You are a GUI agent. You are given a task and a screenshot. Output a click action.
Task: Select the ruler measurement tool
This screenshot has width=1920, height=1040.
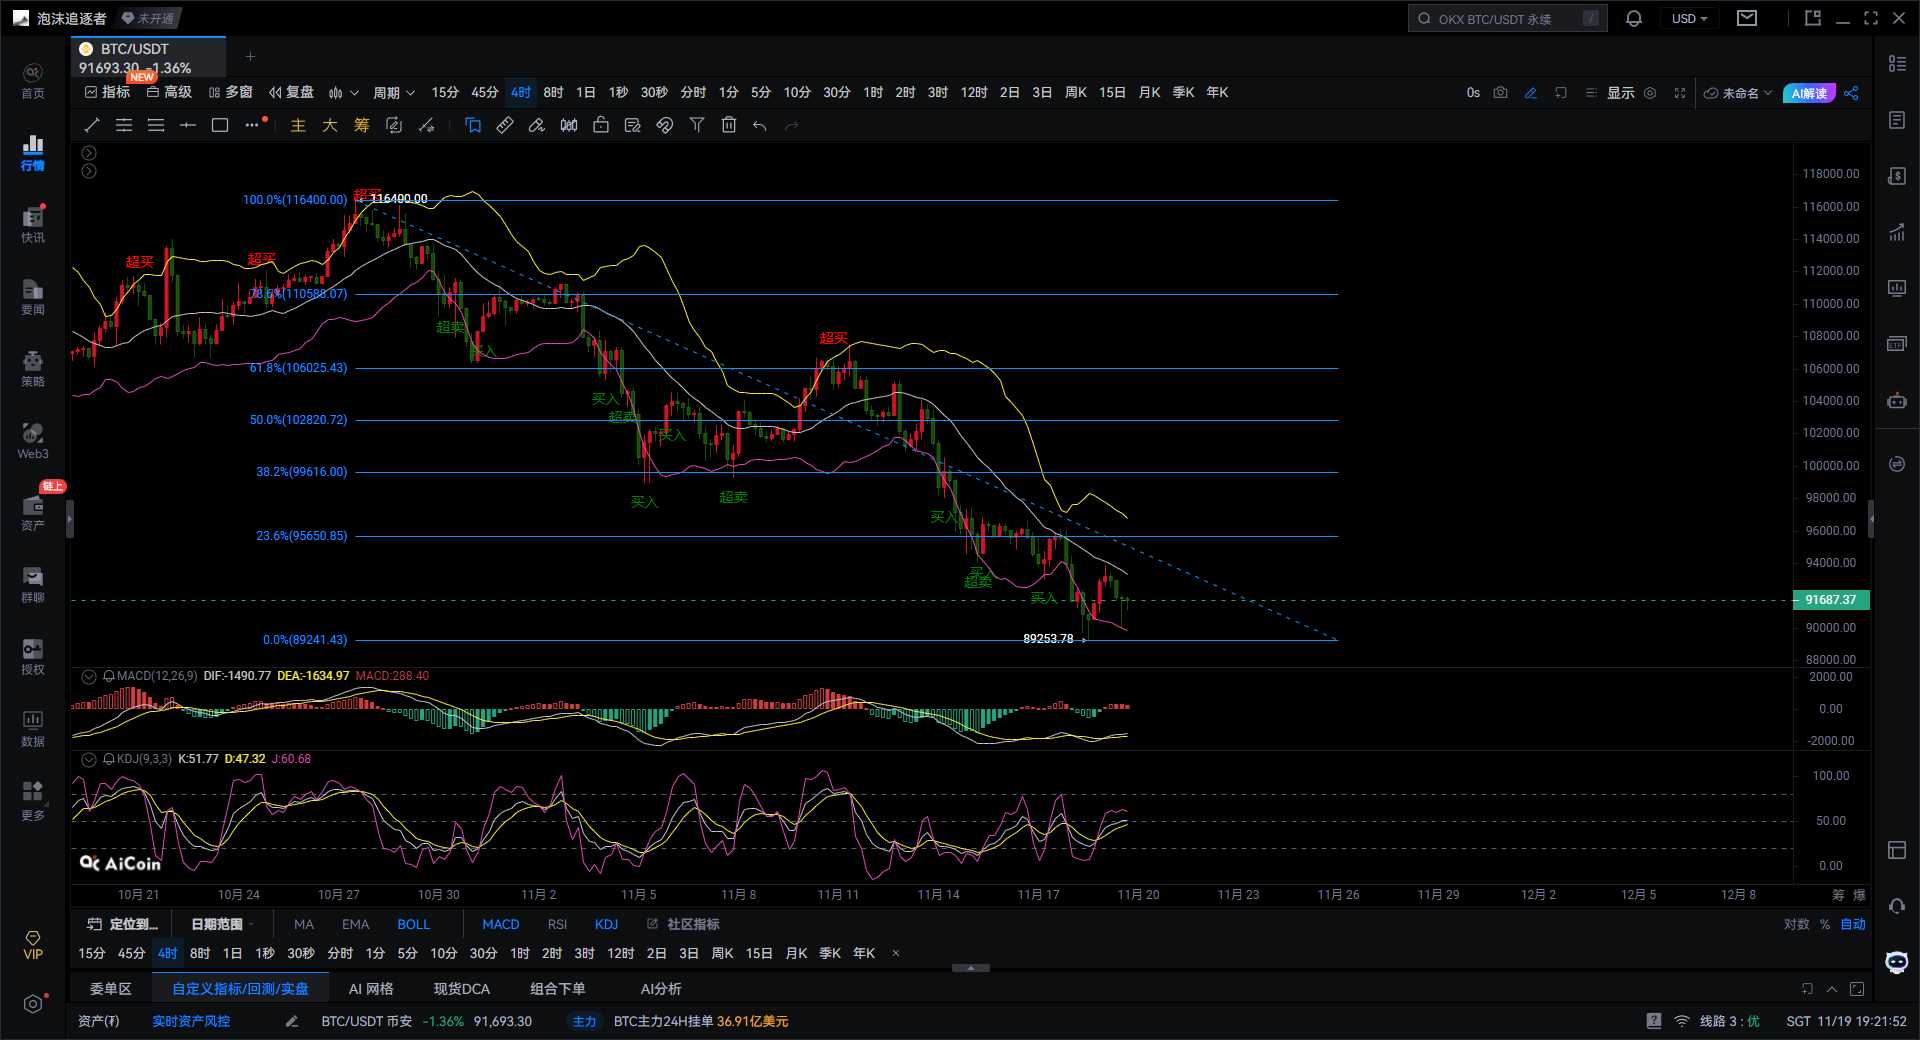coord(505,125)
